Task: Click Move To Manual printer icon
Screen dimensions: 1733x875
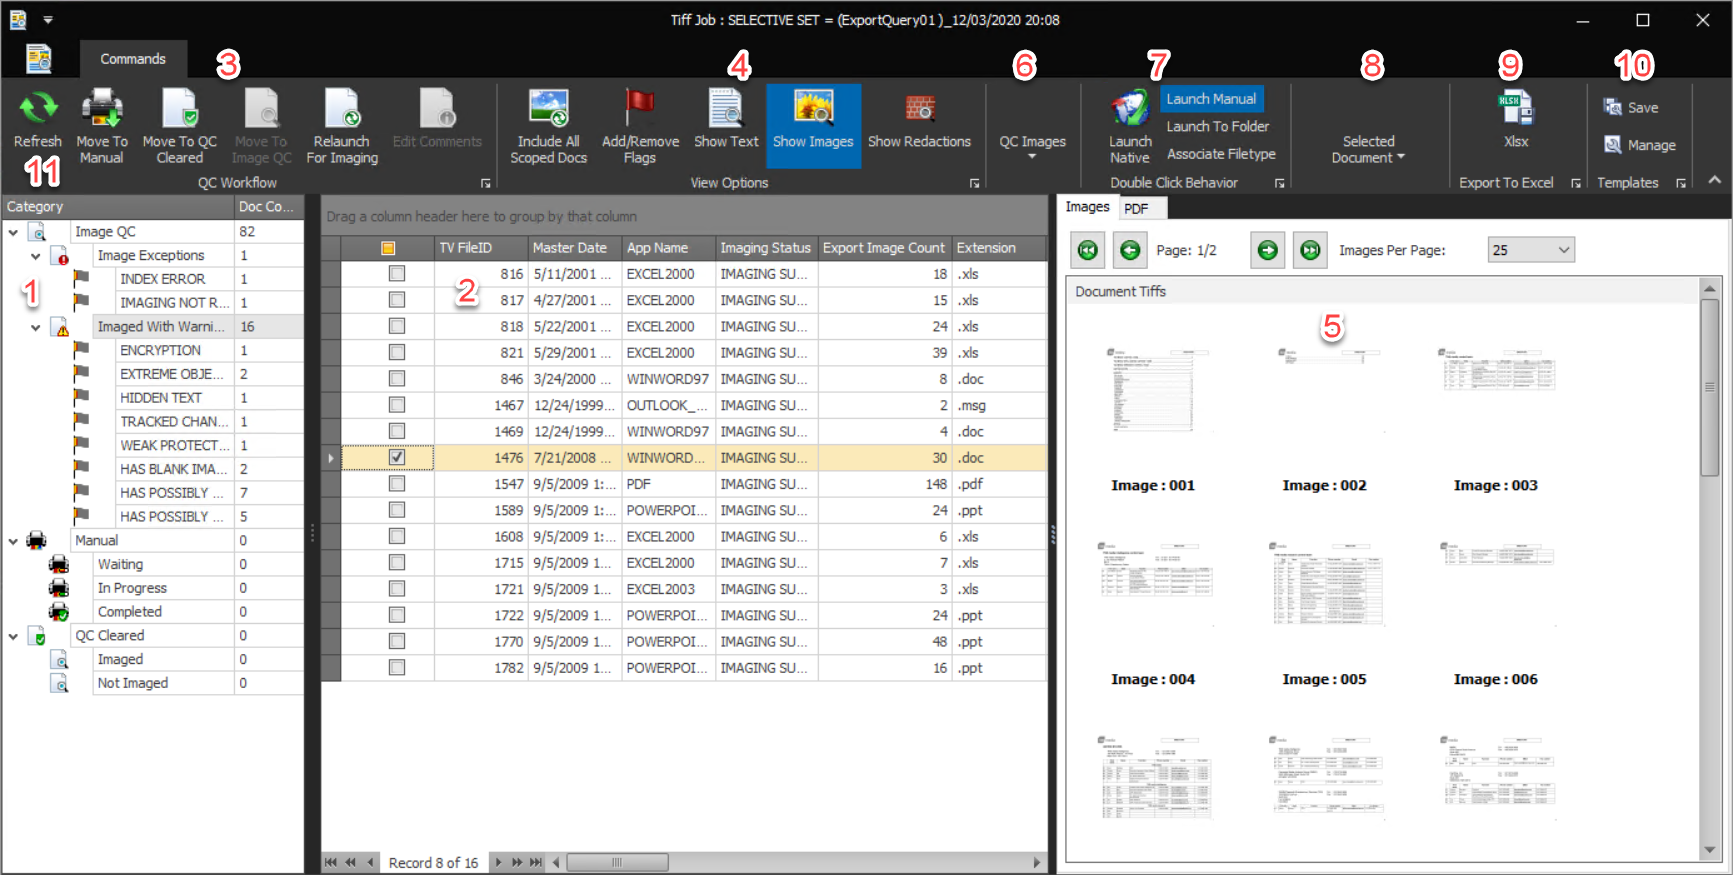Action: click(101, 108)
